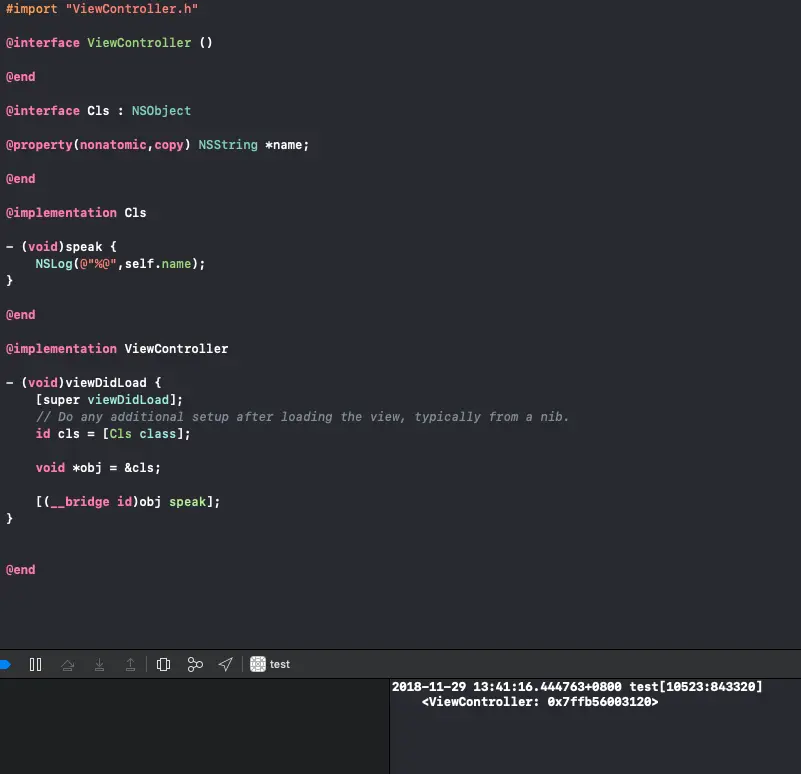Click the Step Over debug icon
This screenshot has height=774, width=801.
pyautogui.click(x=67, y=664)
